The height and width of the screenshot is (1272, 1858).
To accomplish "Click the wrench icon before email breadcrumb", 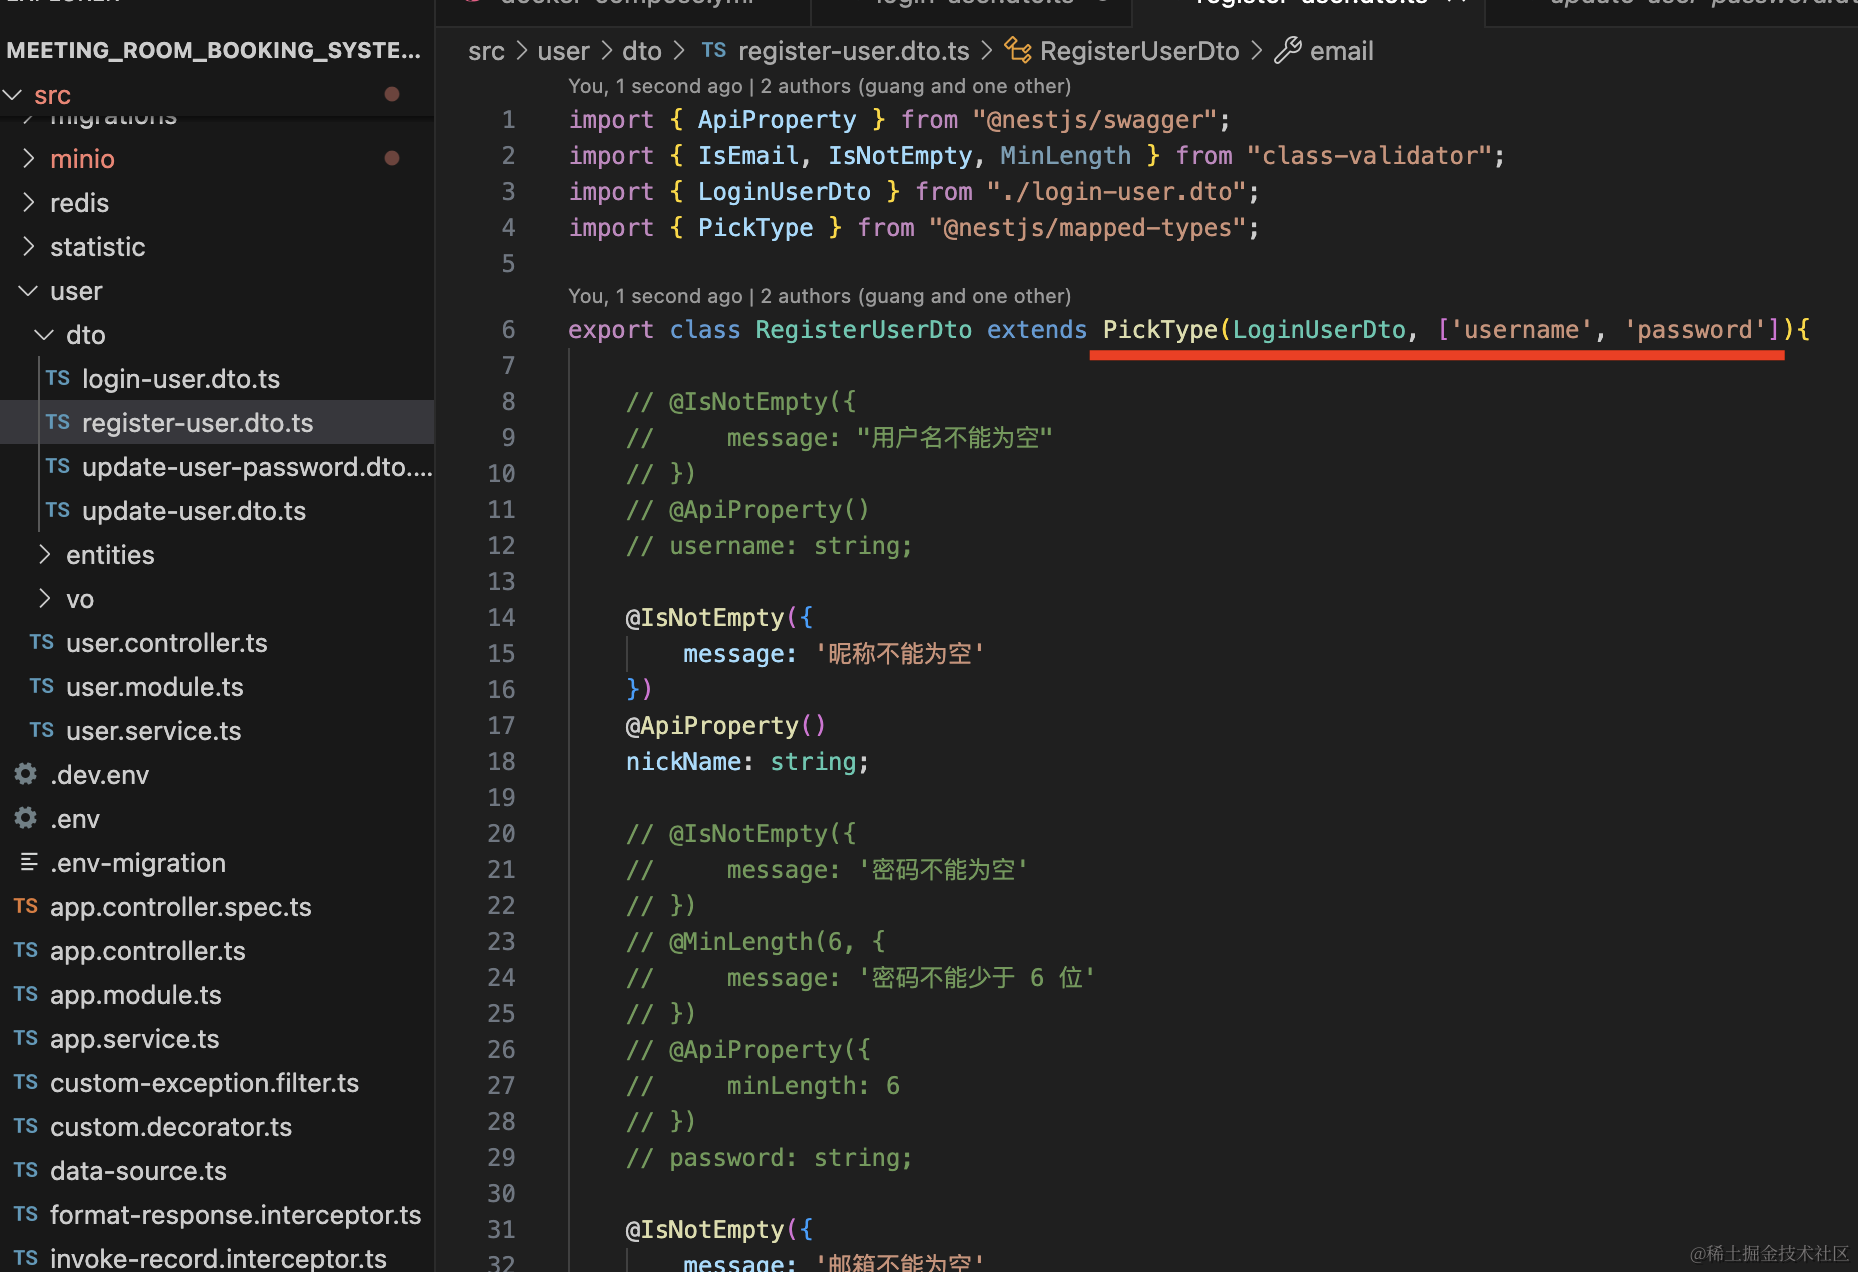I will tap(1288, 50).
